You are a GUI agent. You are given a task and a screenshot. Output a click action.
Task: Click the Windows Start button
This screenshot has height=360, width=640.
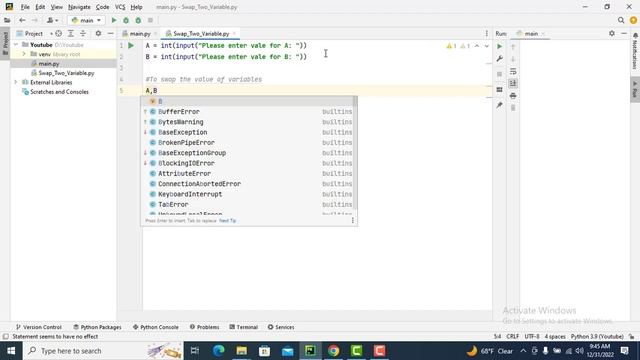[11, 351]
